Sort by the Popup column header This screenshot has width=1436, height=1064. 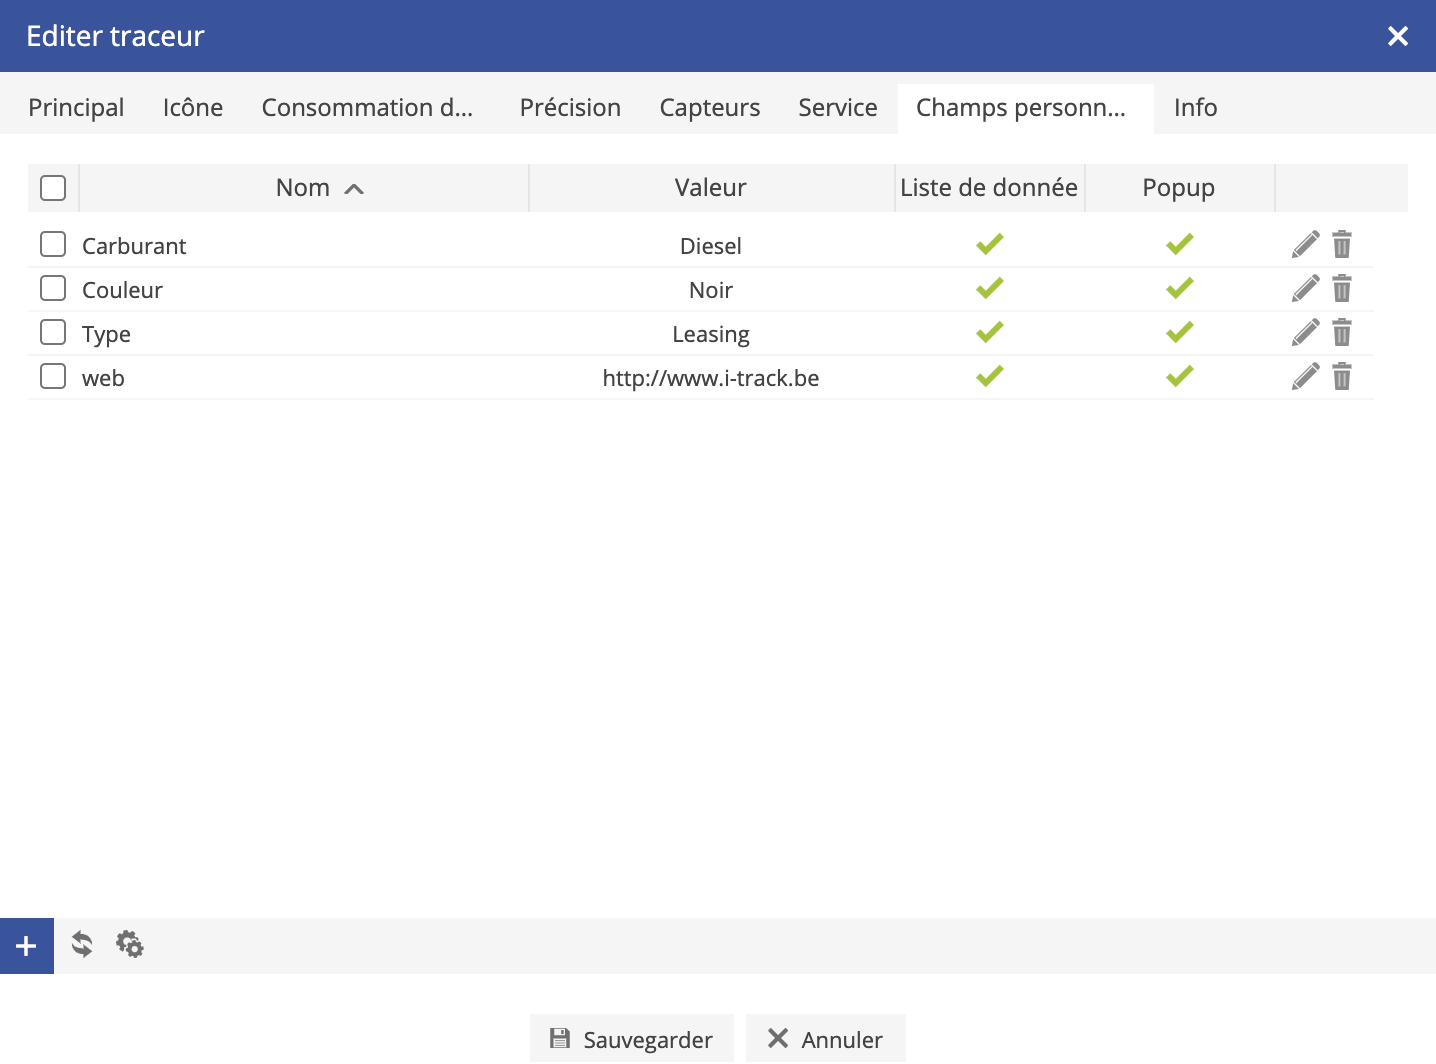1178,188
